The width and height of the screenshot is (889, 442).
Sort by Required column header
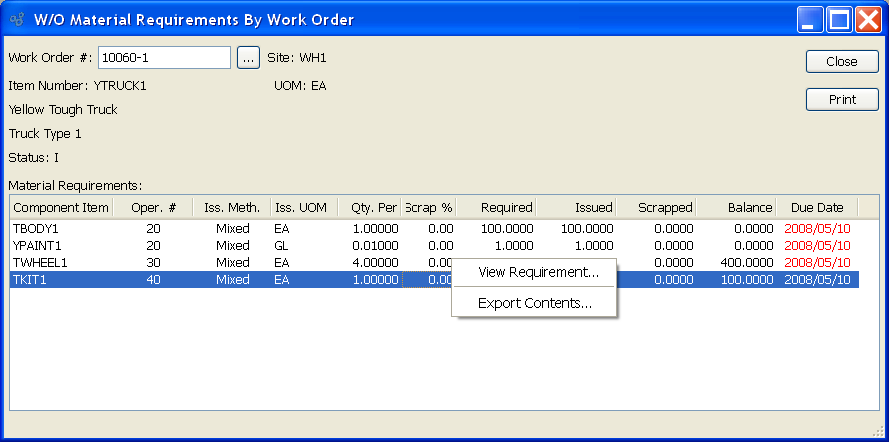496,208
